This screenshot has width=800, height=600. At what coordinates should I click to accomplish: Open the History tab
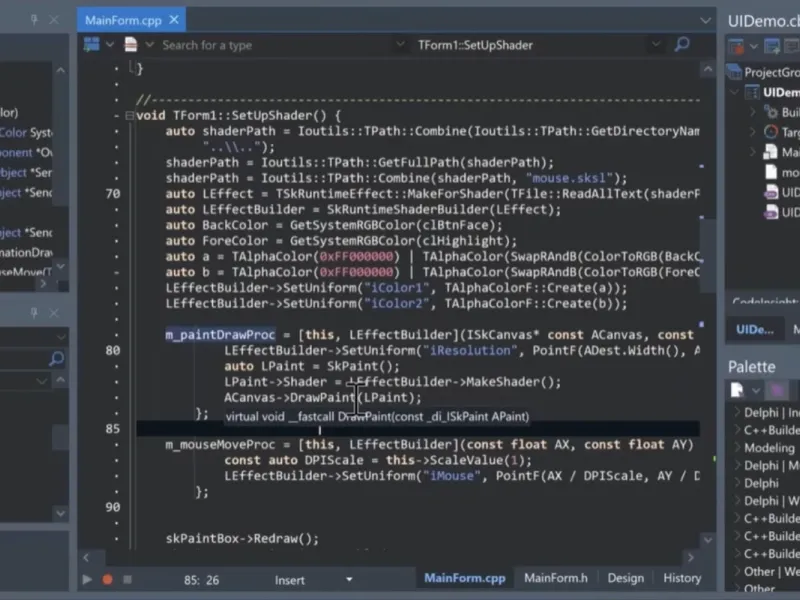point(682,578)
